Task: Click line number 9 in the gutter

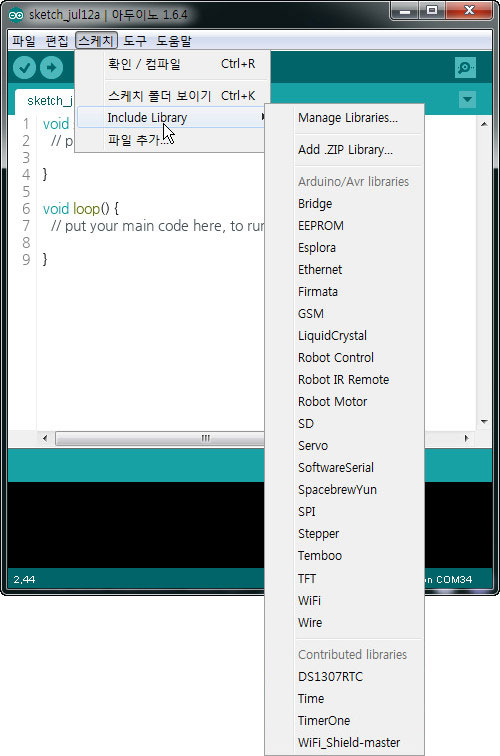Action: point(26,259)
